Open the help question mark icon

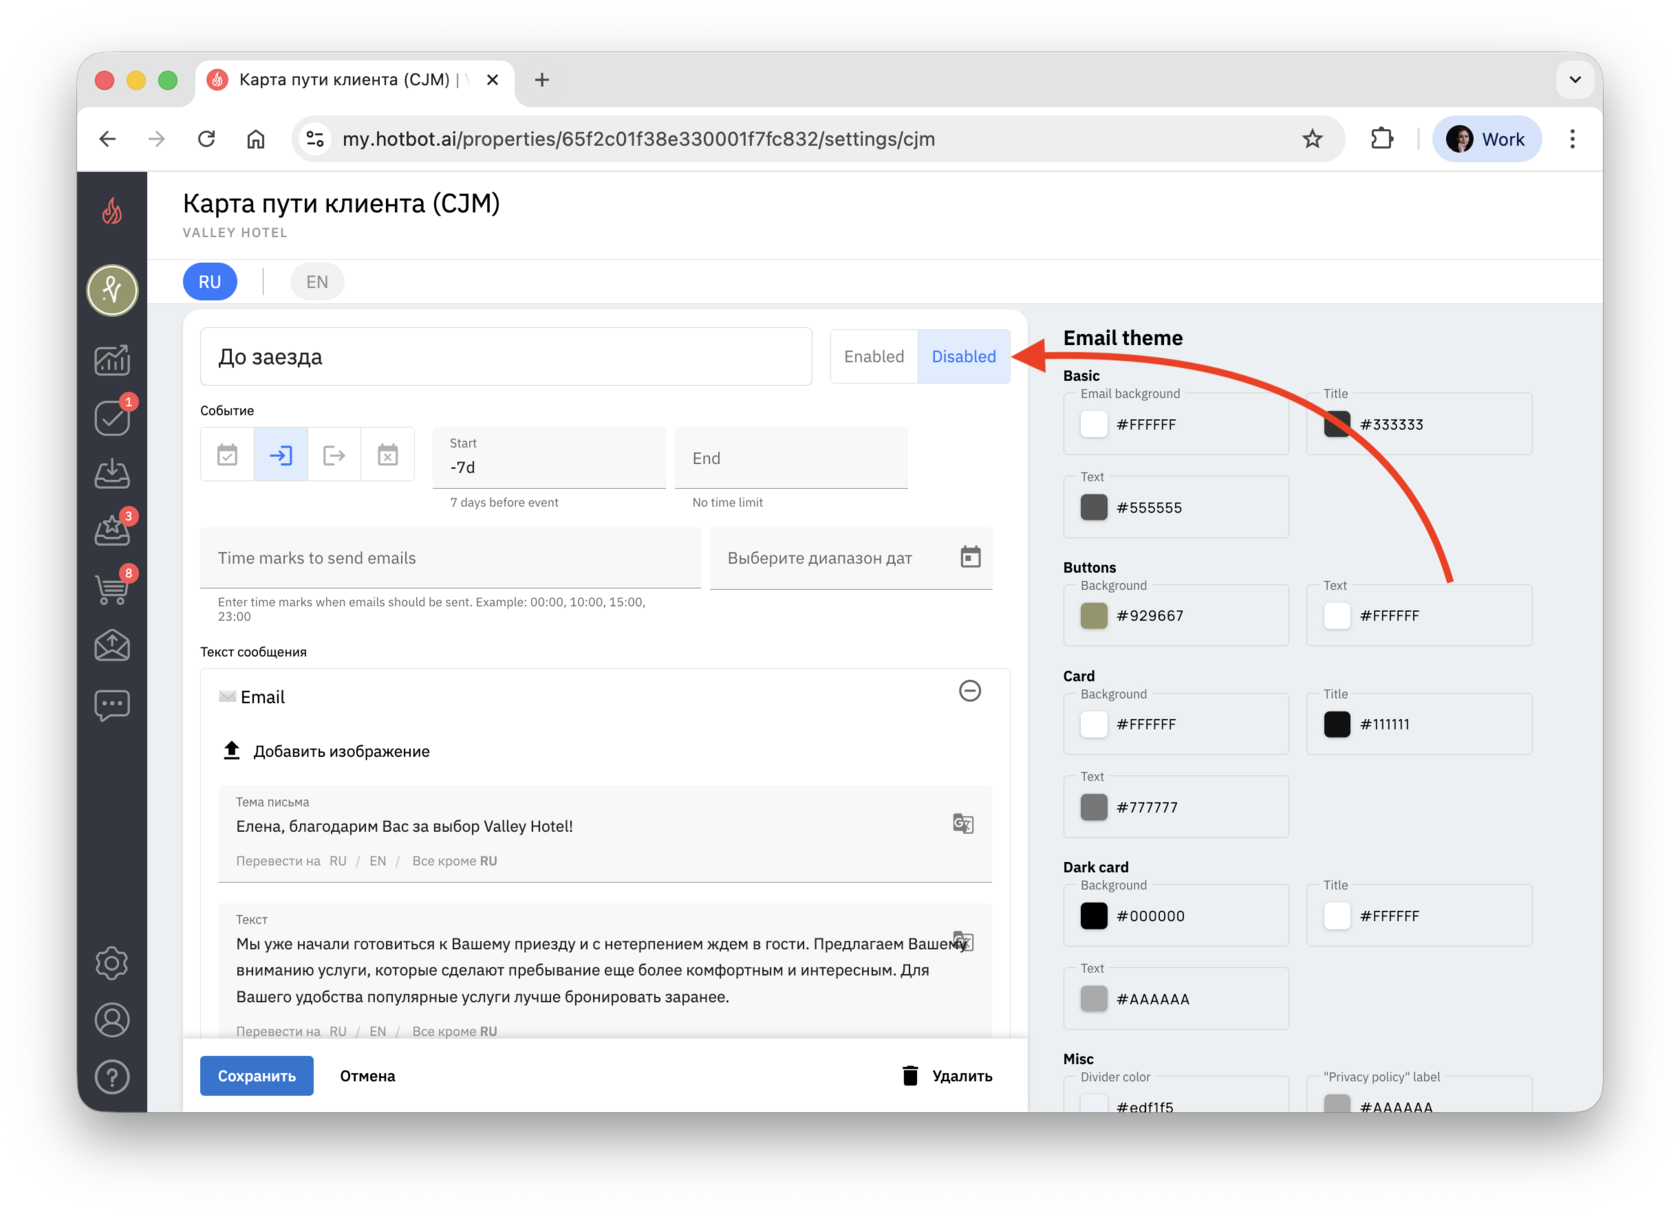click(x=112, y=1077)
